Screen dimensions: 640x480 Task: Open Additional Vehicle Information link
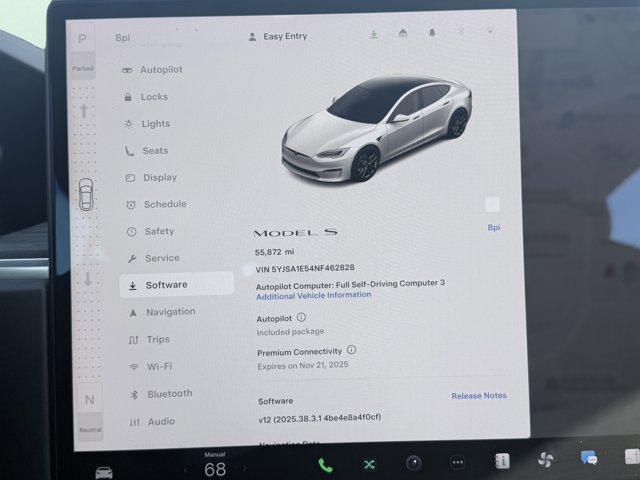pos(313,295)
